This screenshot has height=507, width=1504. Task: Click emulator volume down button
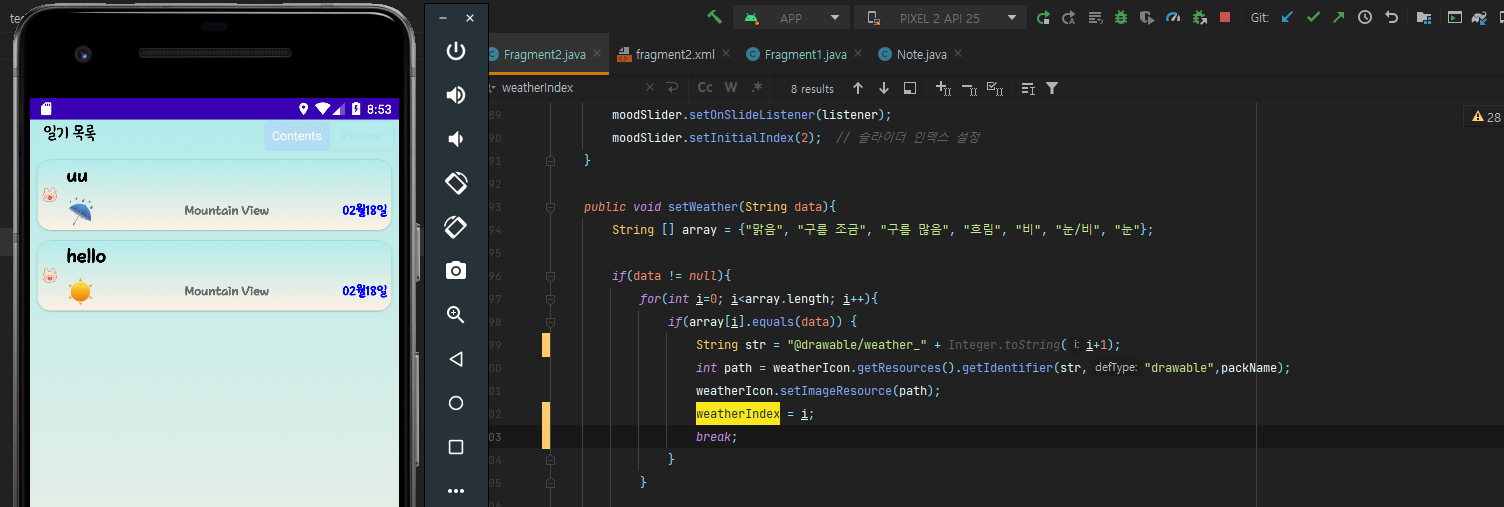[x=456, y=139]
